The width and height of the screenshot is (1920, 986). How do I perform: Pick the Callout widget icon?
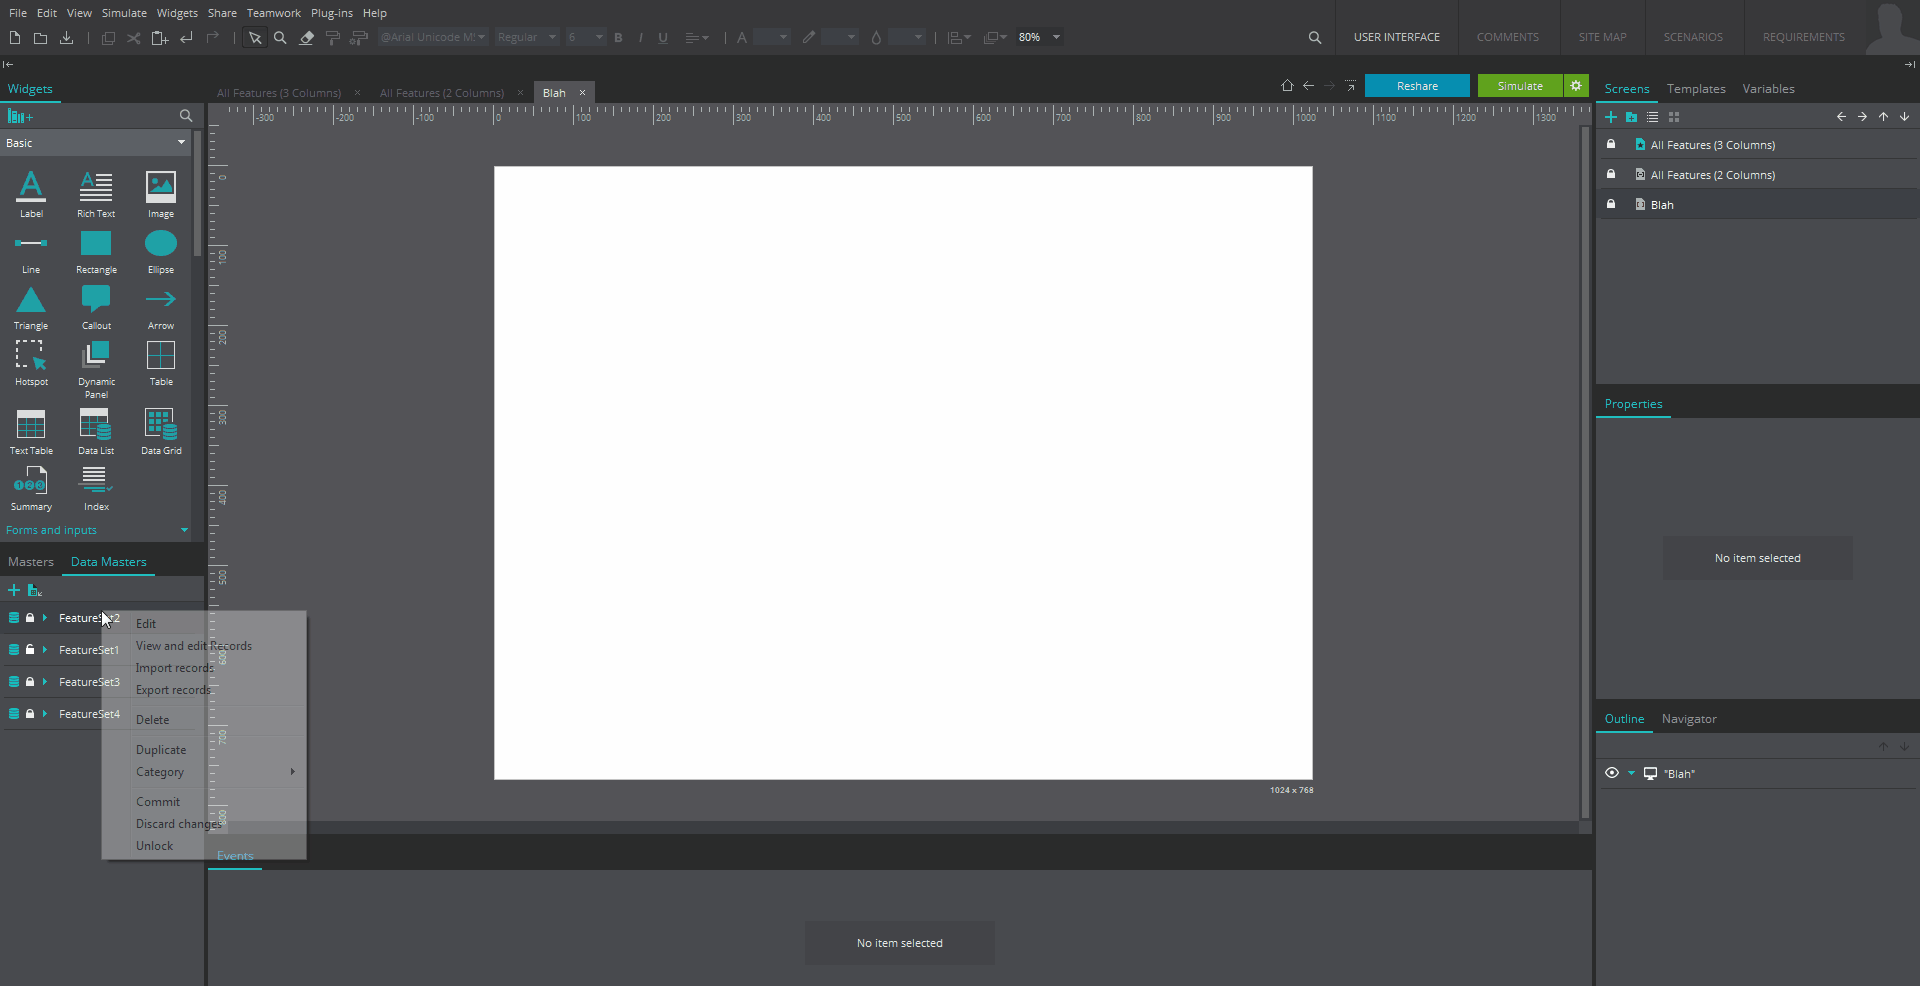click(x=96, y=300)
